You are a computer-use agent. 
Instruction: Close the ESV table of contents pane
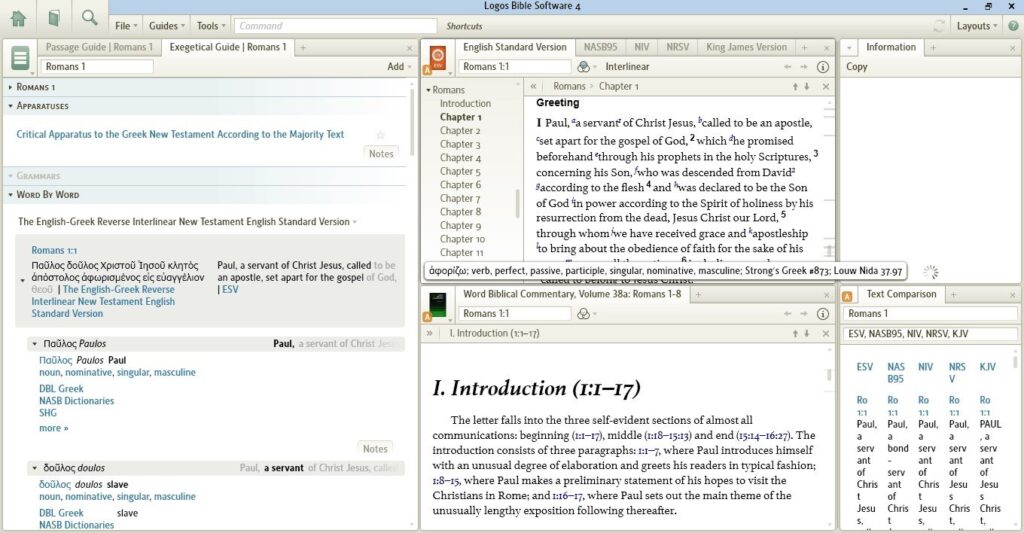[x=825, y=86]
